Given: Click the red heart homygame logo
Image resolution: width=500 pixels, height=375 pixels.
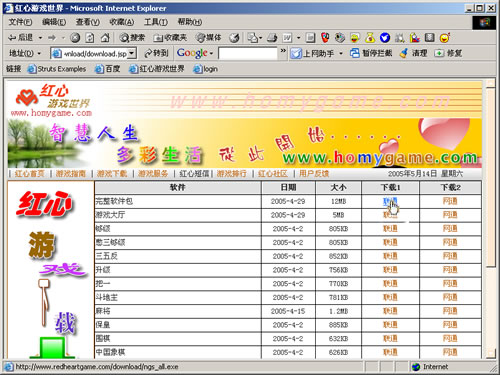Looking at the screenshot, I should pos(27,98).
